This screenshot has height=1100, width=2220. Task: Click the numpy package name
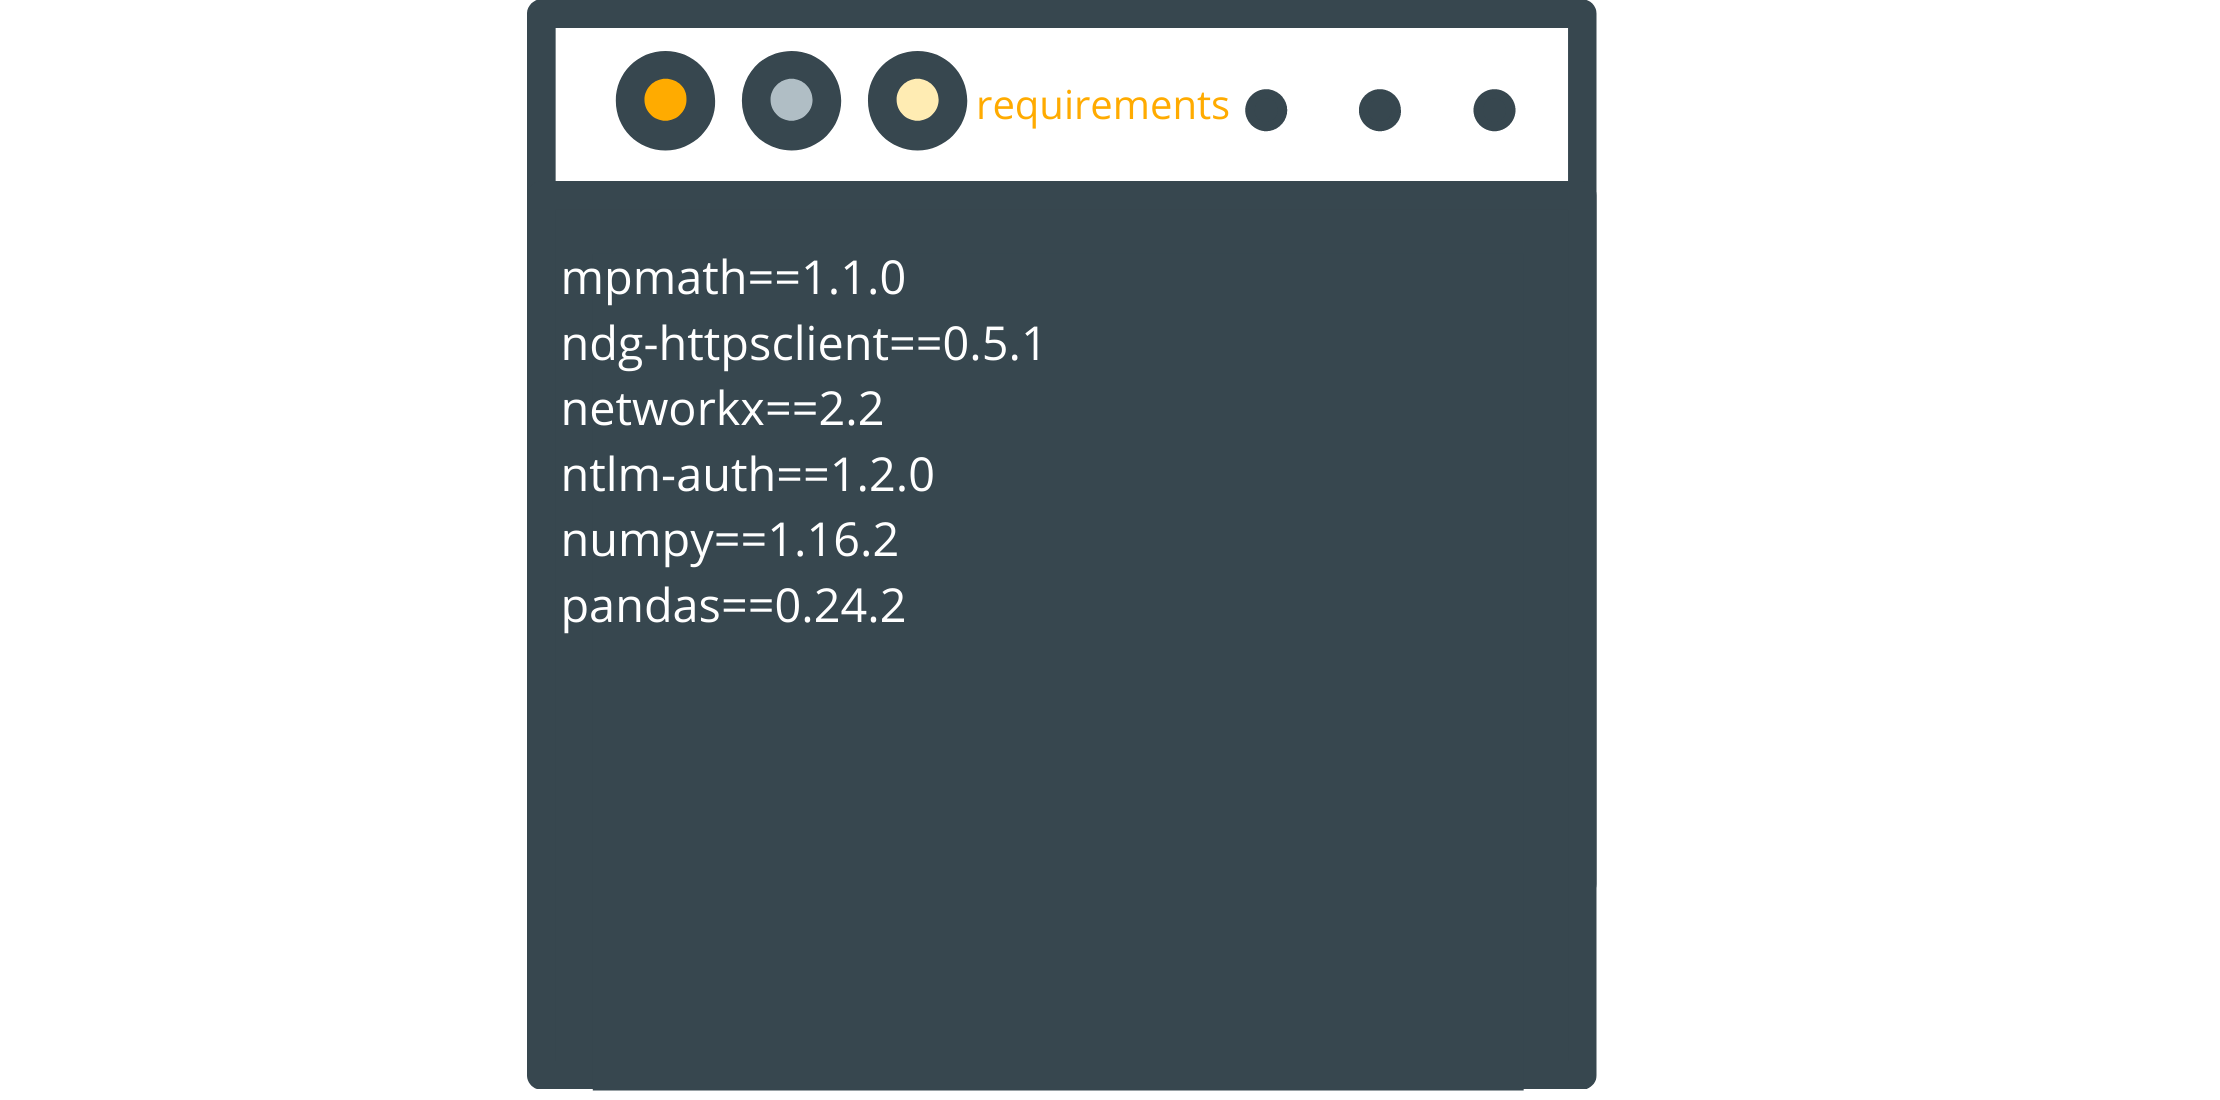637,541
